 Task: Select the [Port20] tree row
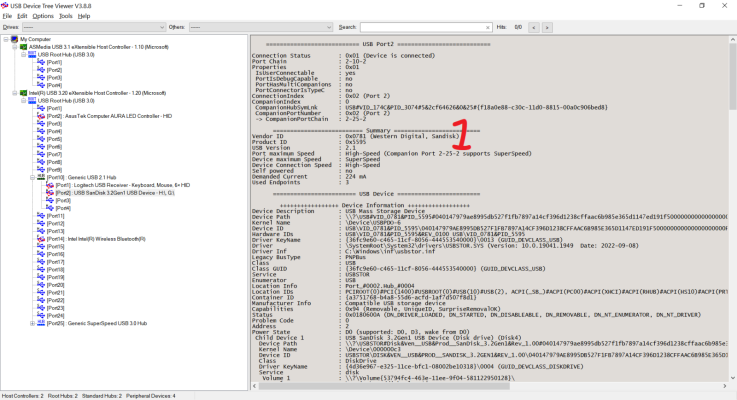point(55,285)
